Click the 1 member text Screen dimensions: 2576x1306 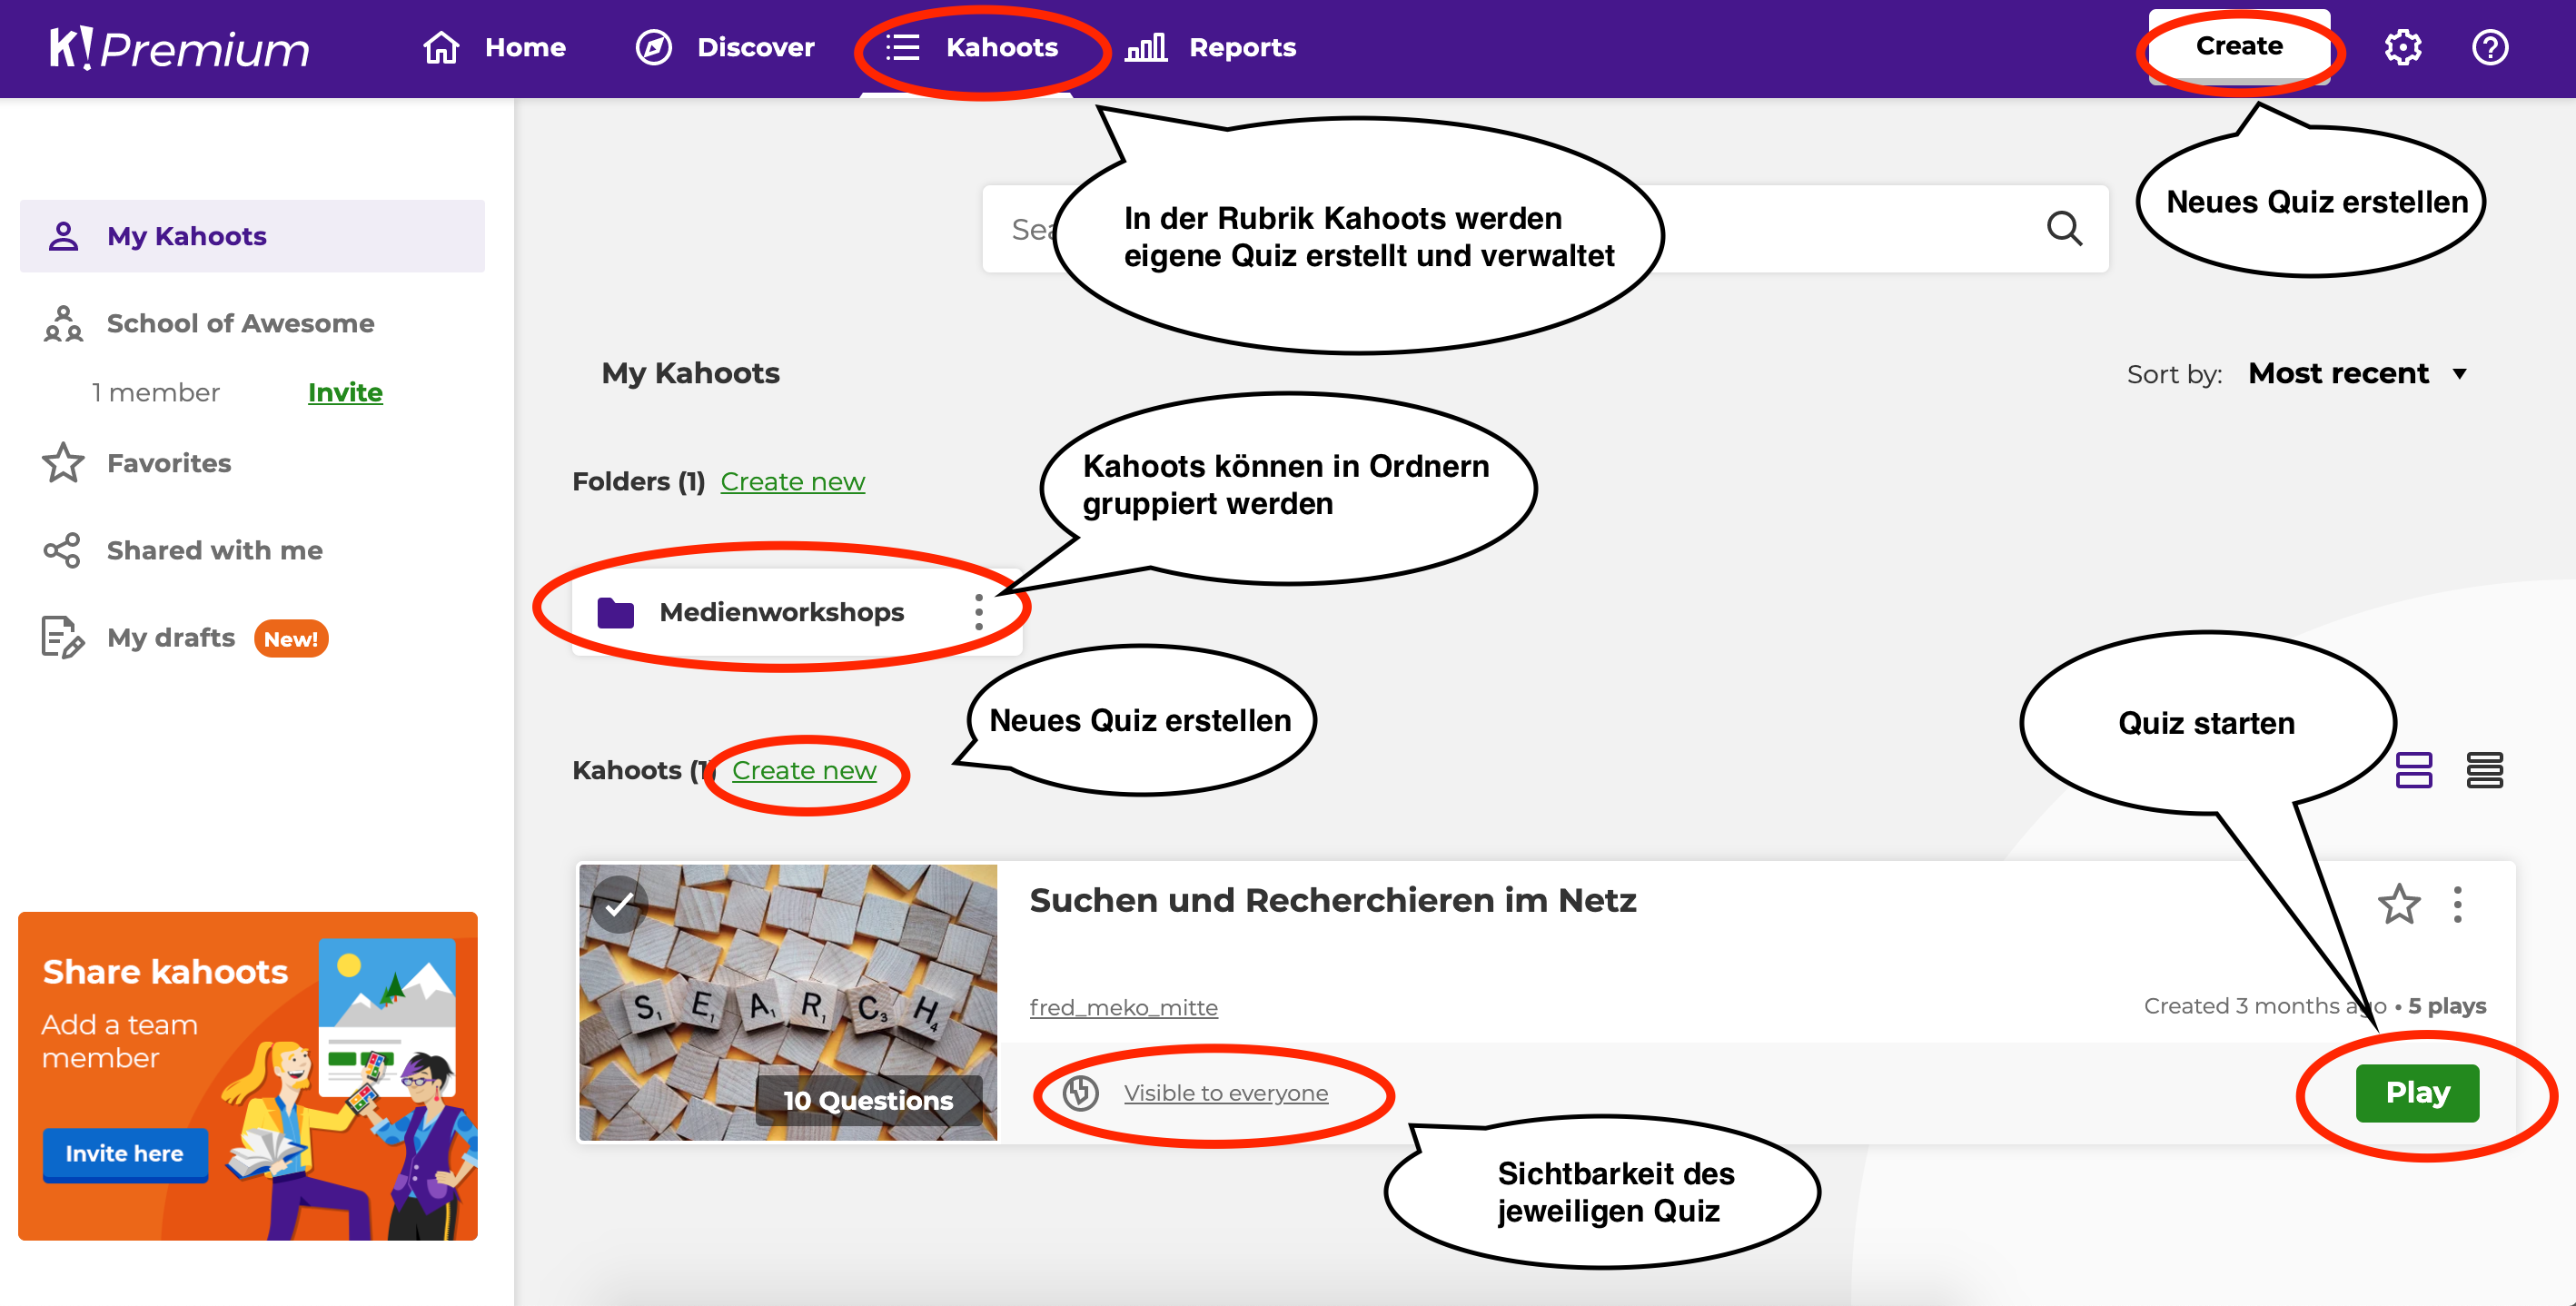click(x=155, y=392)
